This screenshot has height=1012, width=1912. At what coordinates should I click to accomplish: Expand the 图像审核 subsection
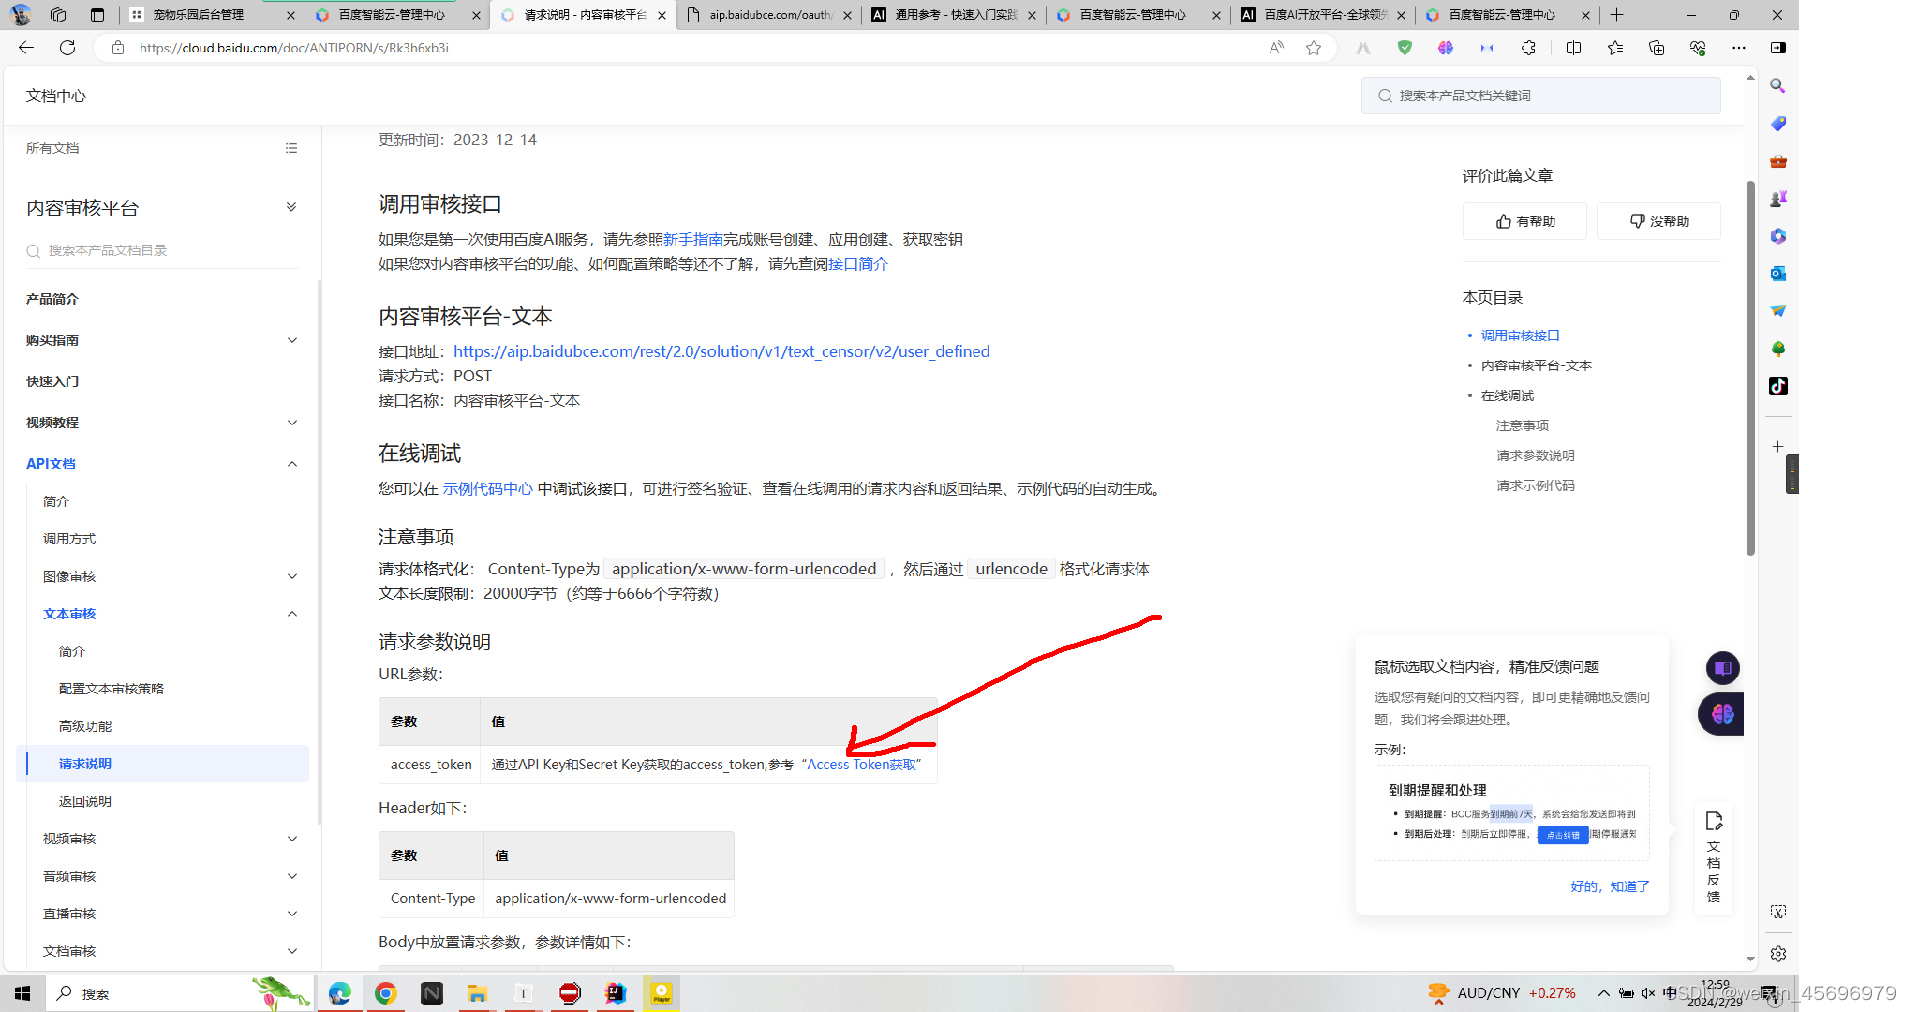click(x=292, y=576)
